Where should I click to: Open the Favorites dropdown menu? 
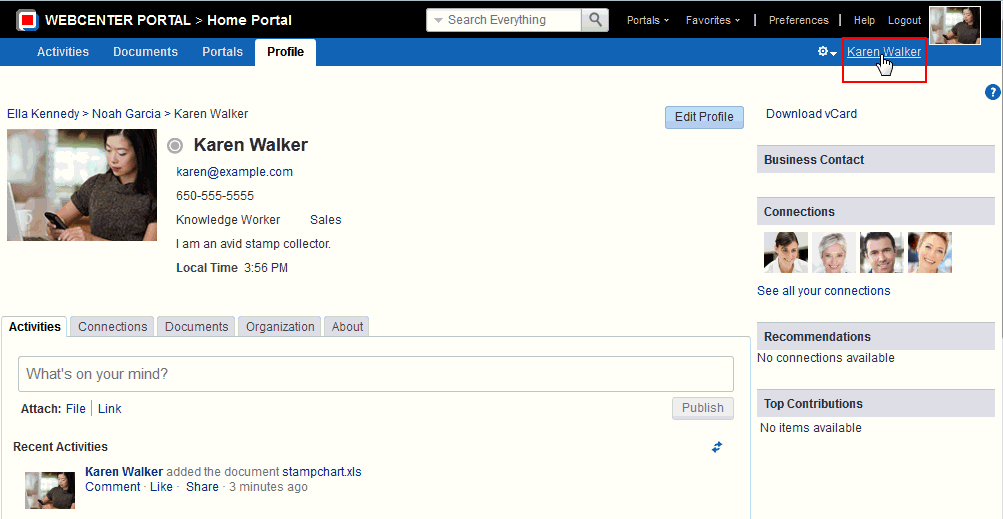713,20
